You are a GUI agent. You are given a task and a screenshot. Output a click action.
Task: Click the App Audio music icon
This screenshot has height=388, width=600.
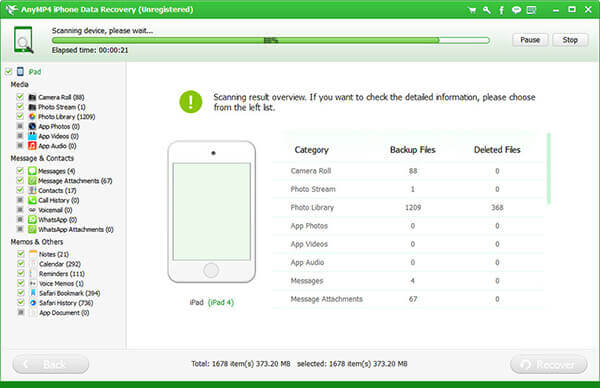click(x=32, y=146)
